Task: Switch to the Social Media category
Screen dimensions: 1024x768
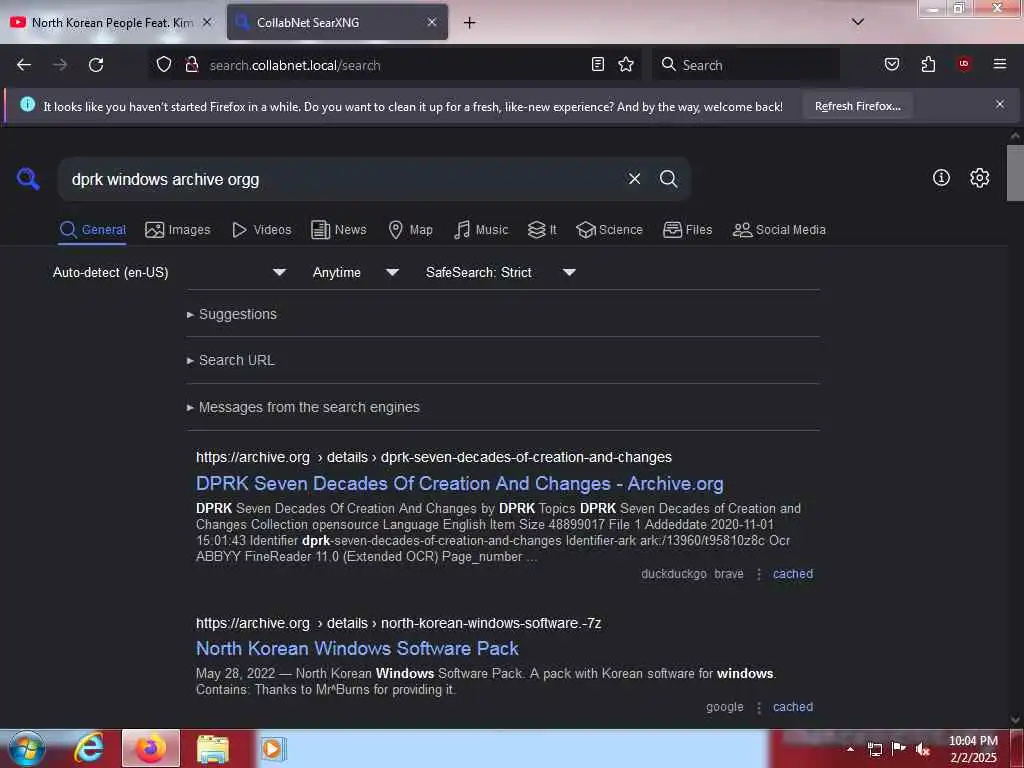Action: click(779, 230)
